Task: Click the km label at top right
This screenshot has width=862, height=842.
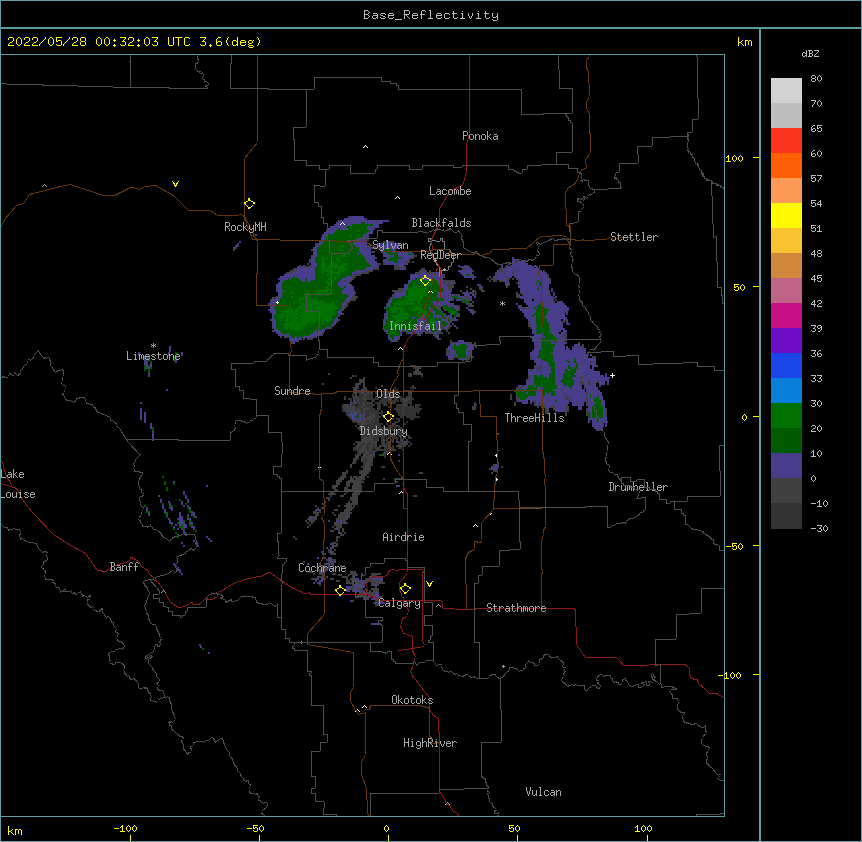Action: pyautogui.click(x=744, y=42)
